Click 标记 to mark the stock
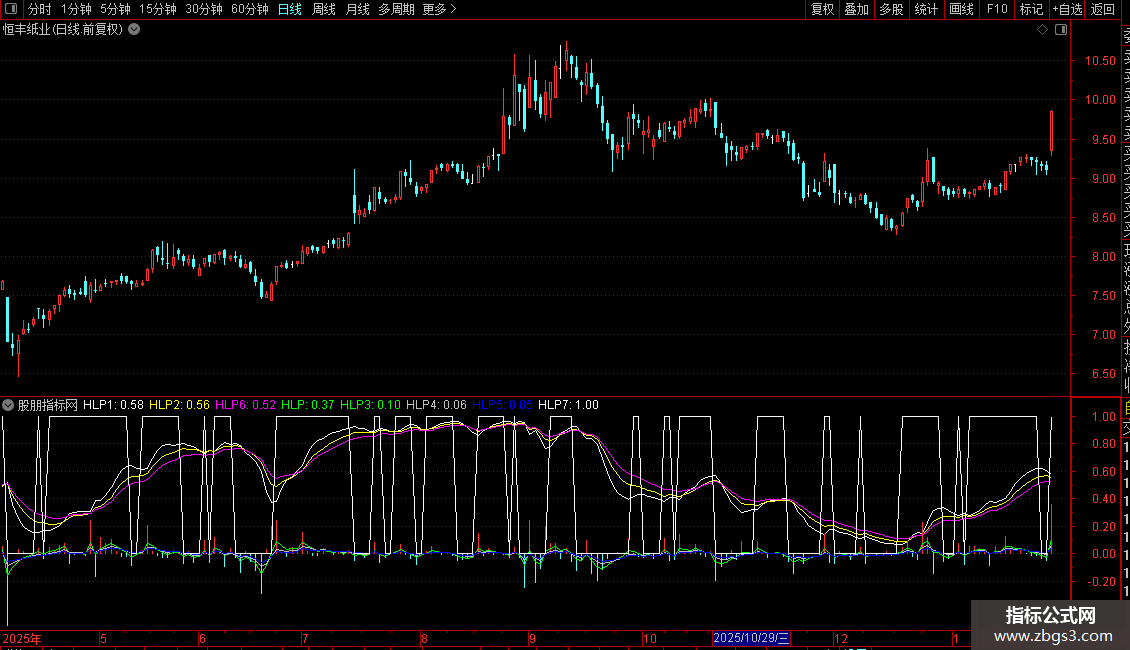The image size is (1130, 650). point(1031,10)
